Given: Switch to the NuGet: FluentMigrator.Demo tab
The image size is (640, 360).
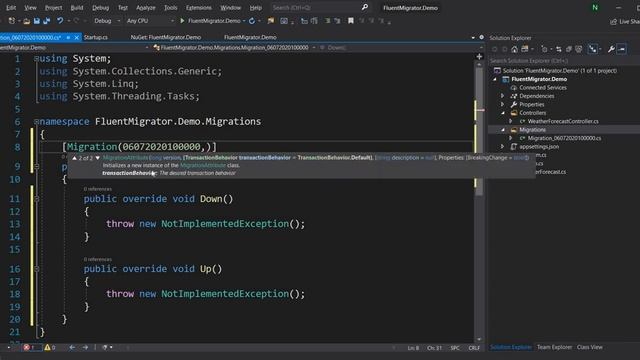Looking at the screenshot, I should pos(166,37).
